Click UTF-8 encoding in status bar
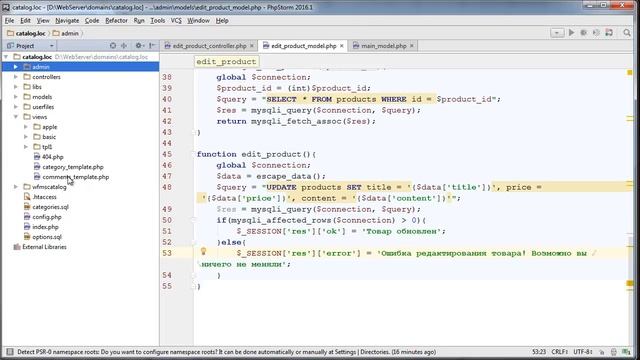The image size is (640, 360). [x=583, y=352]
